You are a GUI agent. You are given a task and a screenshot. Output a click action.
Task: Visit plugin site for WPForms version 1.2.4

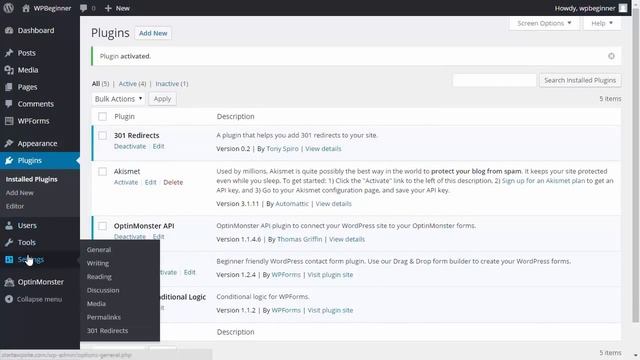330,275
